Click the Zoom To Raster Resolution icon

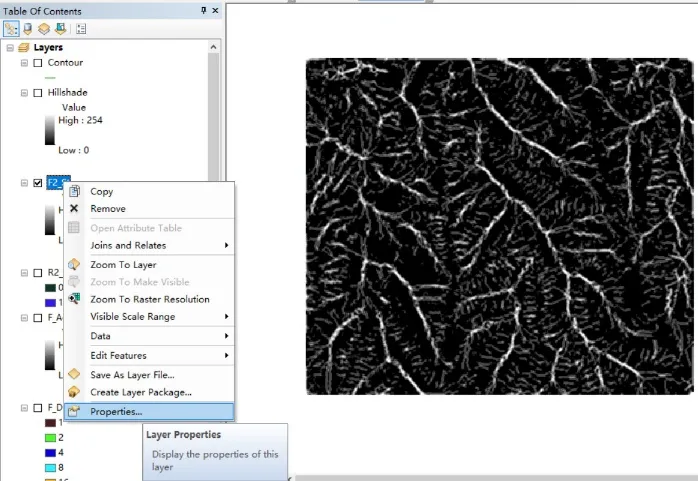[74, 299]
